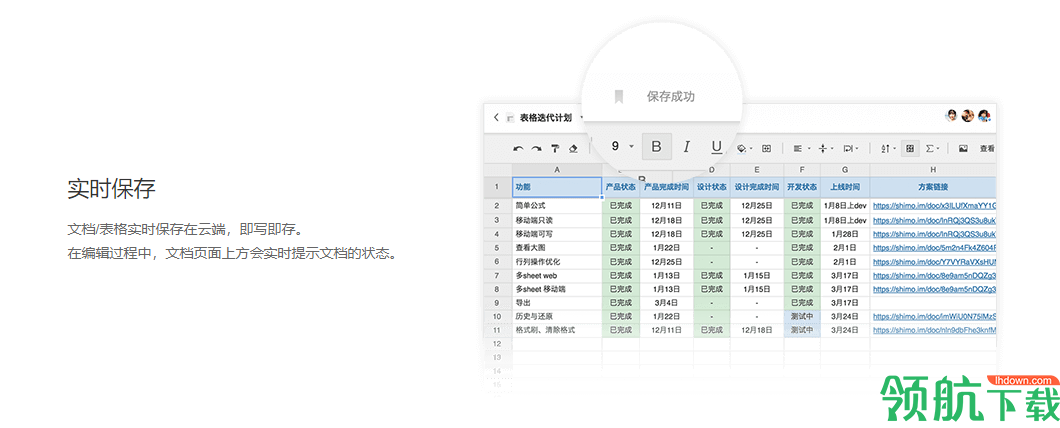The image size is (1060, 428).
Task: Select row 2 header
Action: click(497, 206)
